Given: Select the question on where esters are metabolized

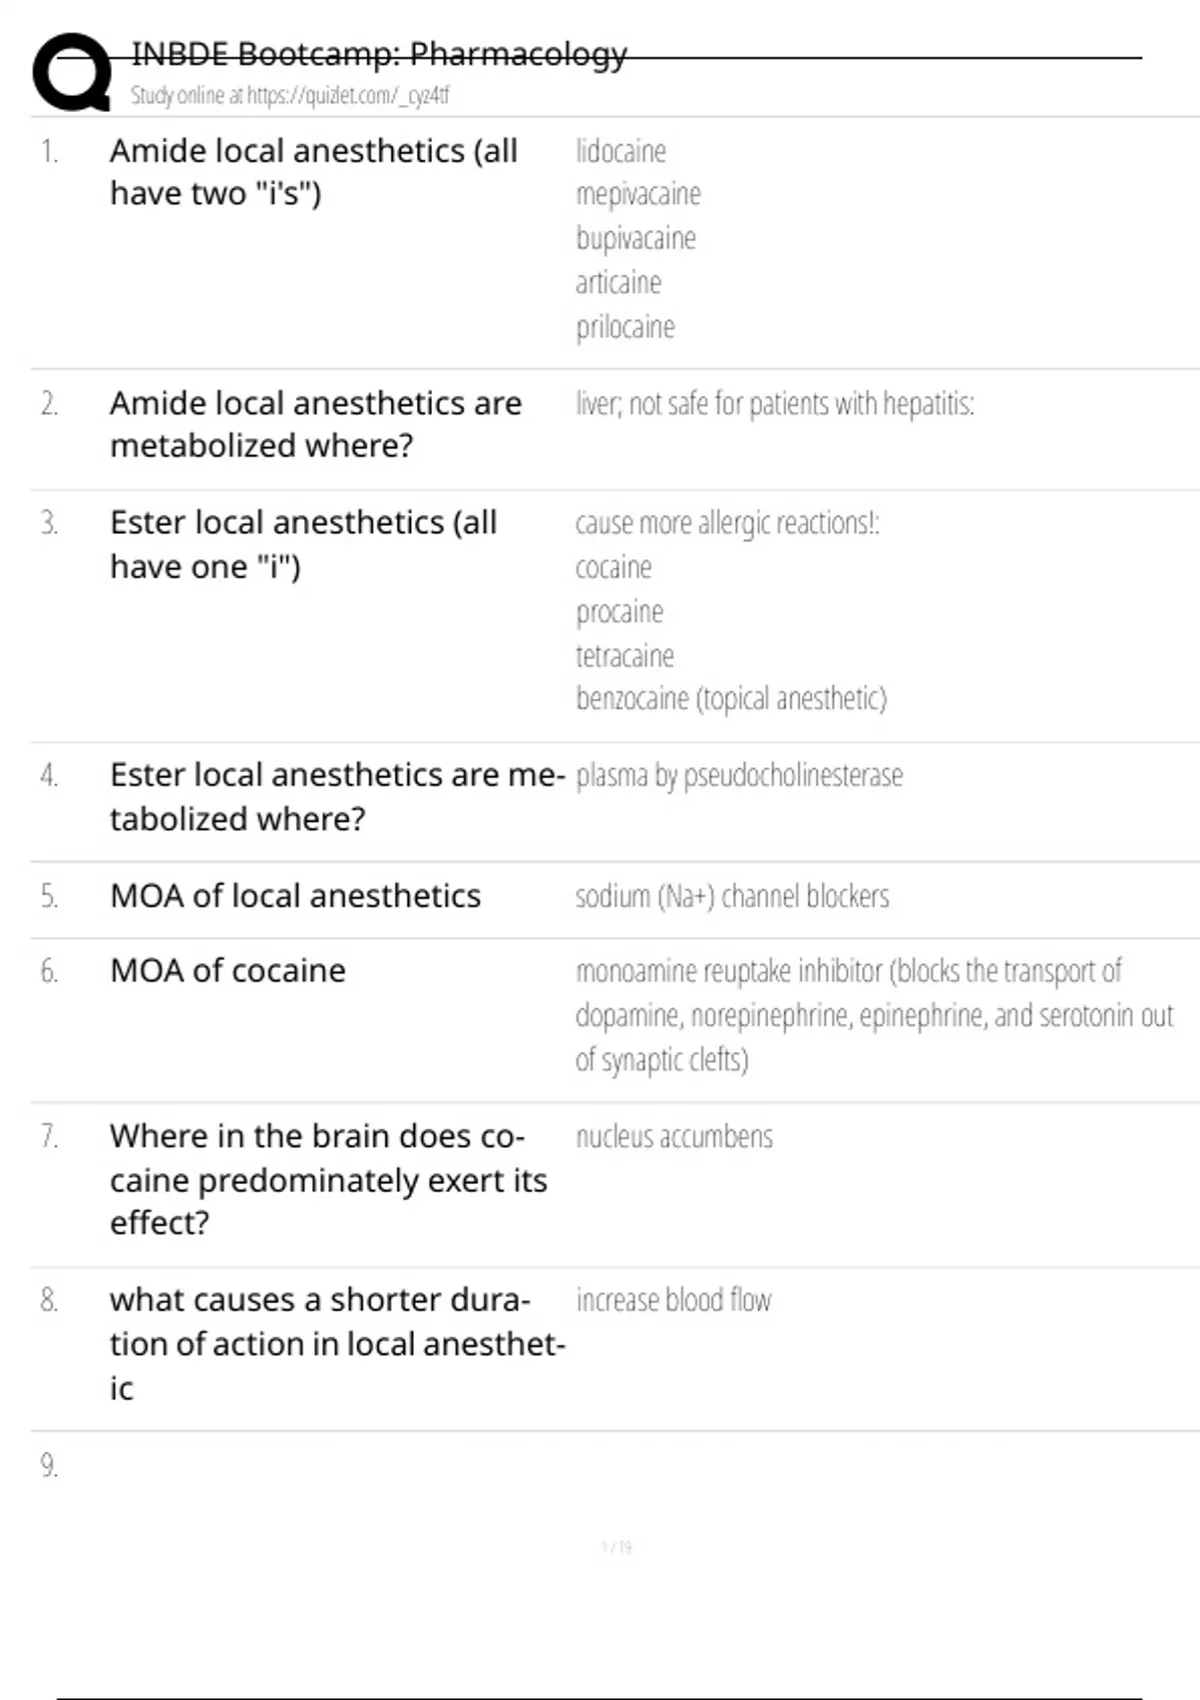Looking at the screenshot, I should pyautogui.click(x=337, y=796).
